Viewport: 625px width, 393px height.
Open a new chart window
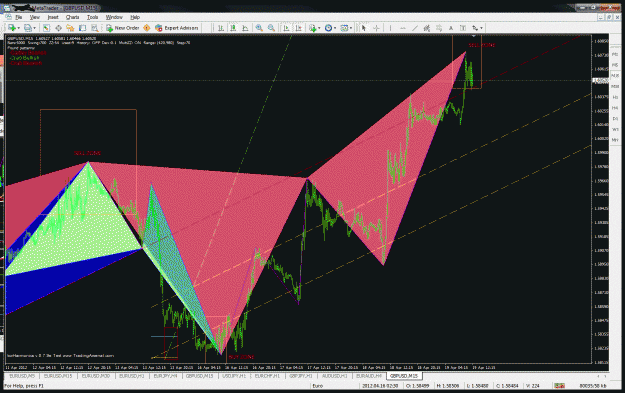[x=12, y=28]
